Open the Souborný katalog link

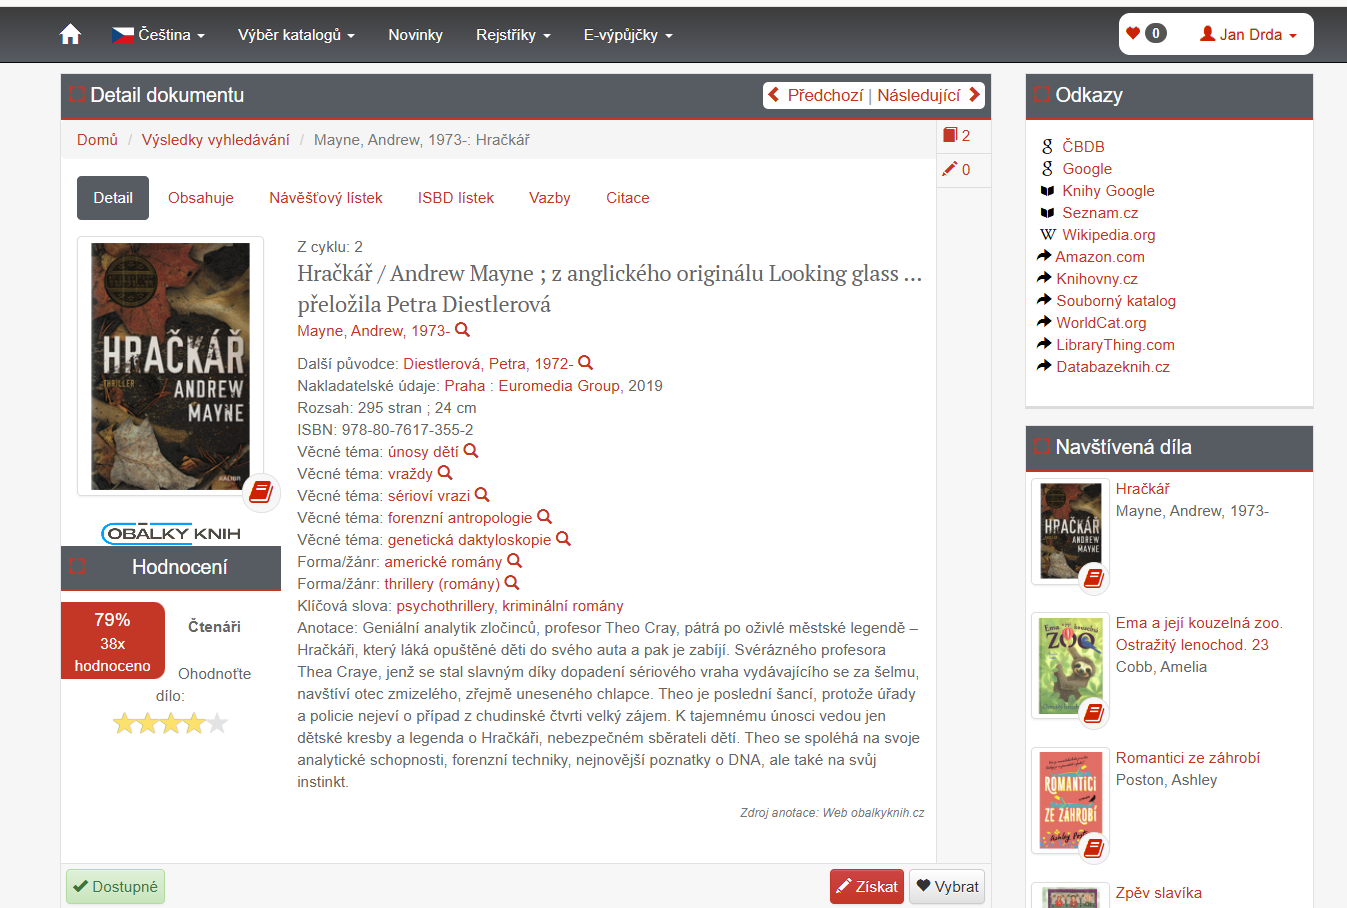(1116, 301)
